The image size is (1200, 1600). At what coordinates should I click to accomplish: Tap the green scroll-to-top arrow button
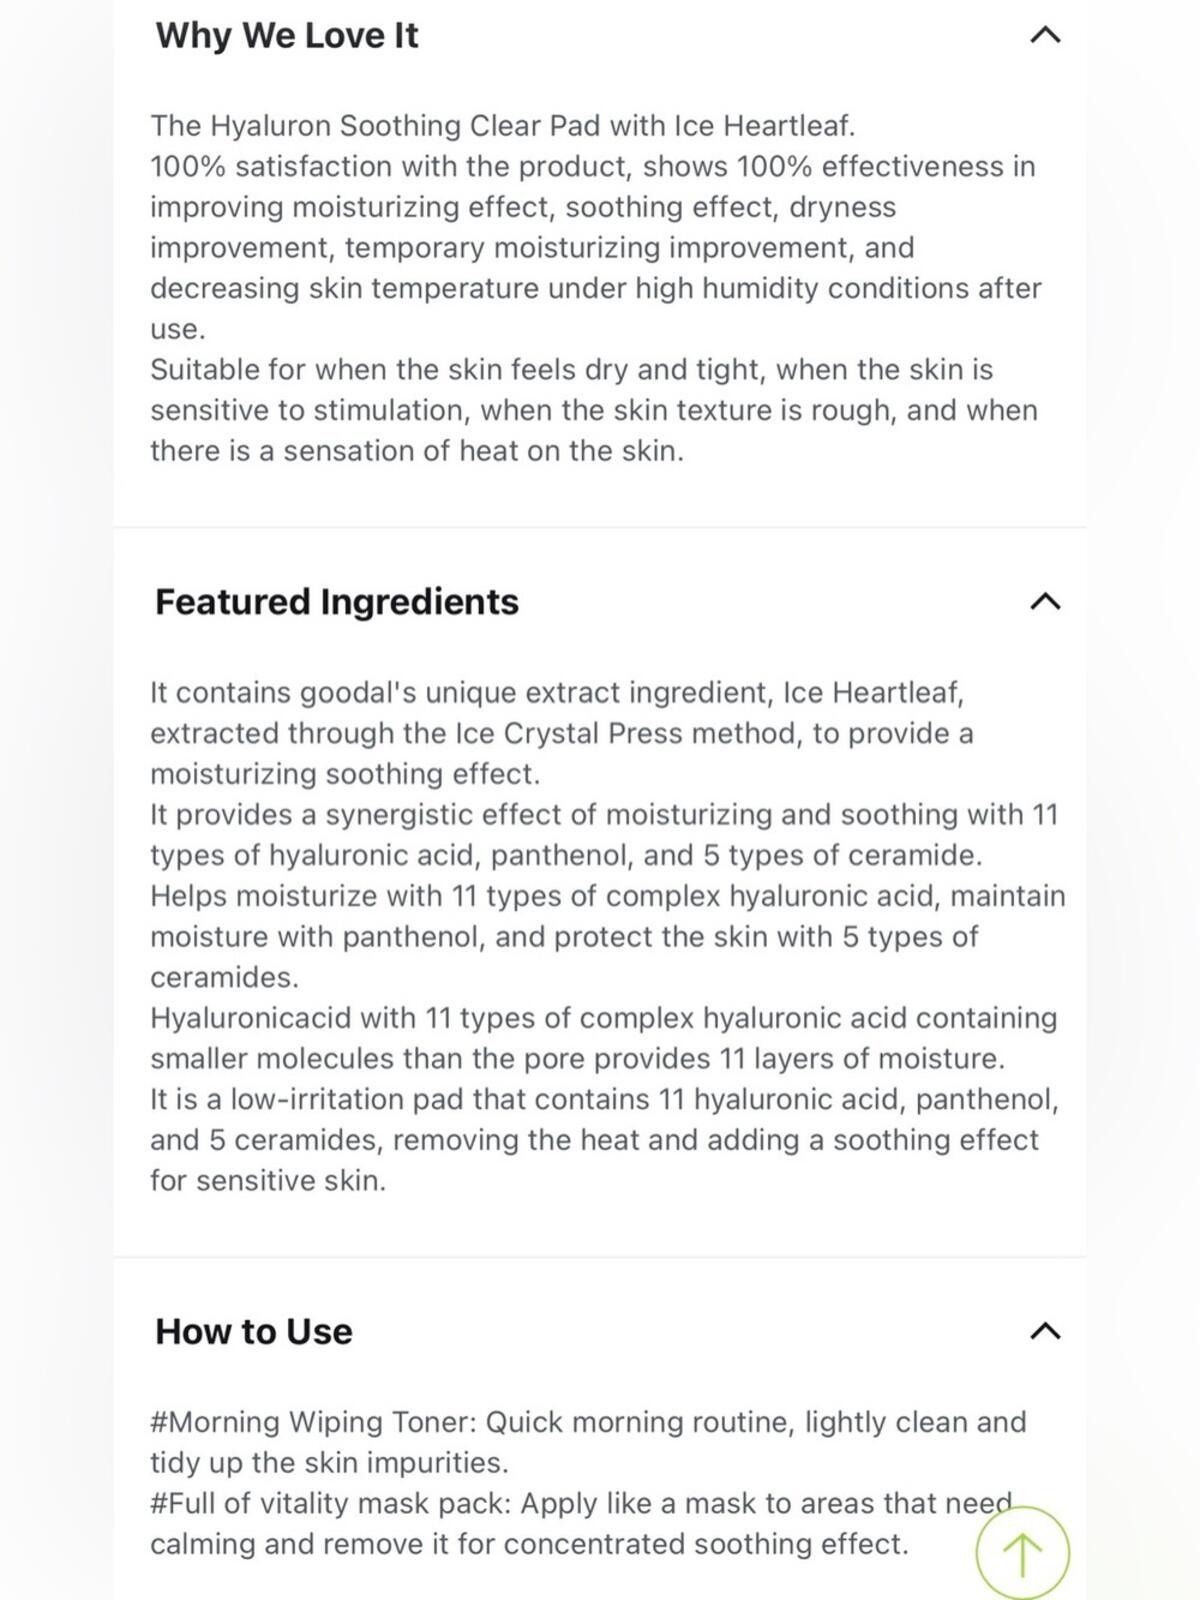click(x=1022, y=1554)
